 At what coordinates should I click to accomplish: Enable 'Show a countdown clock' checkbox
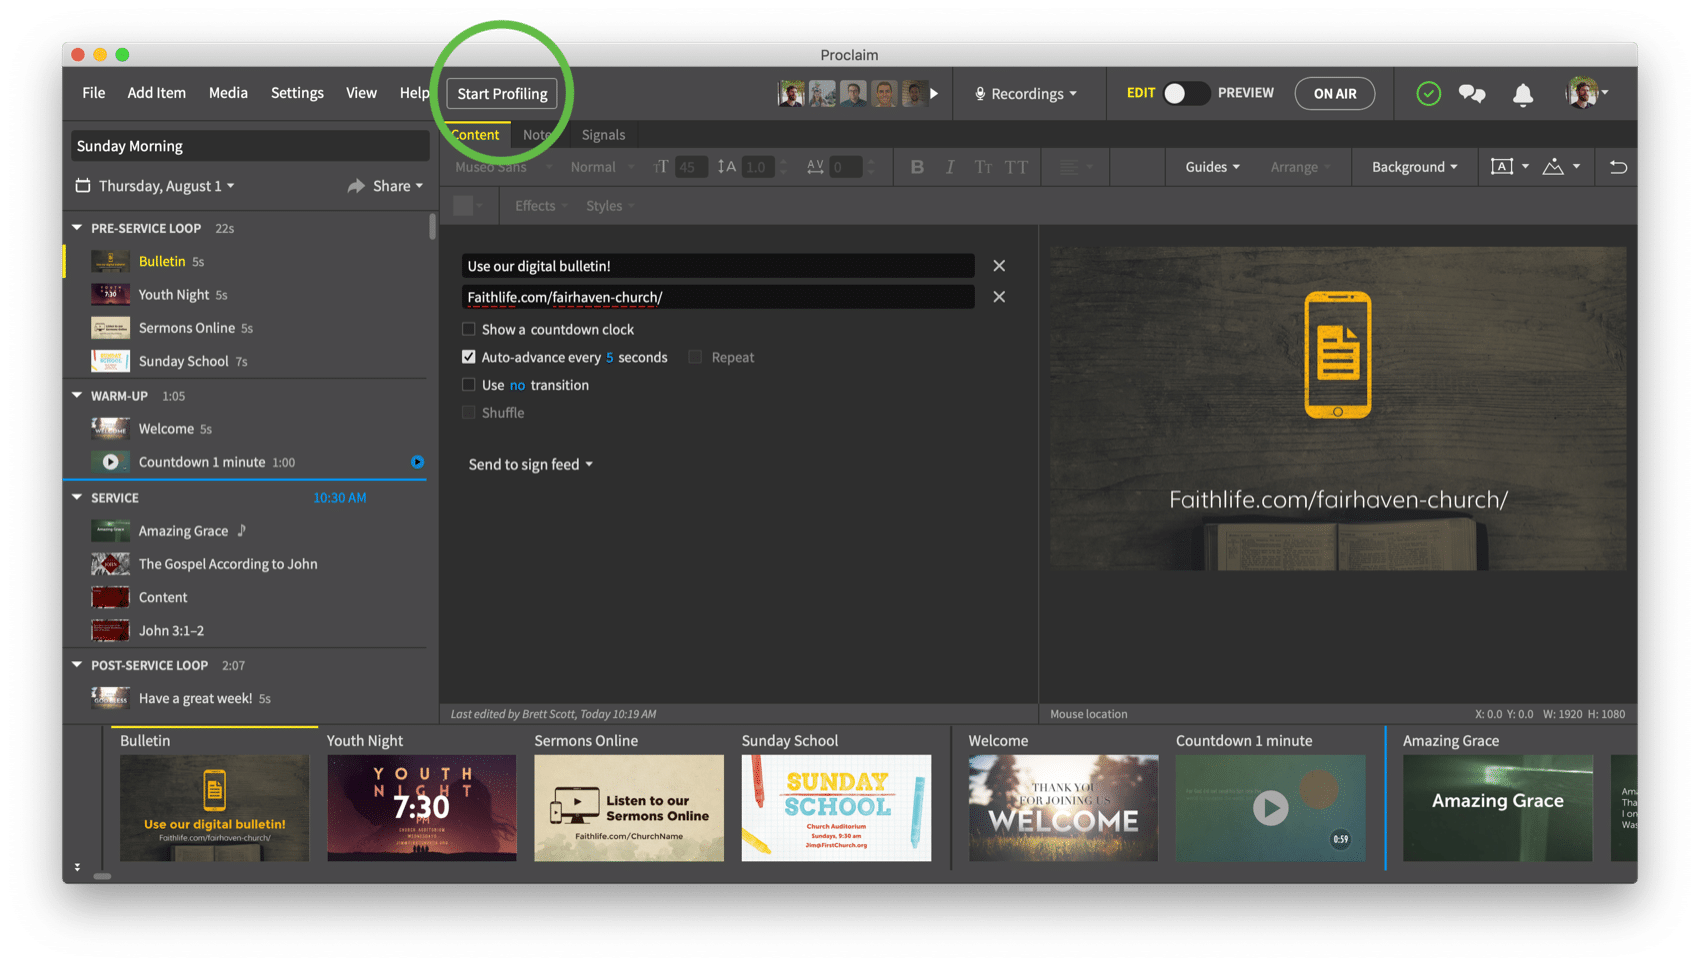(x=468, y=329)
